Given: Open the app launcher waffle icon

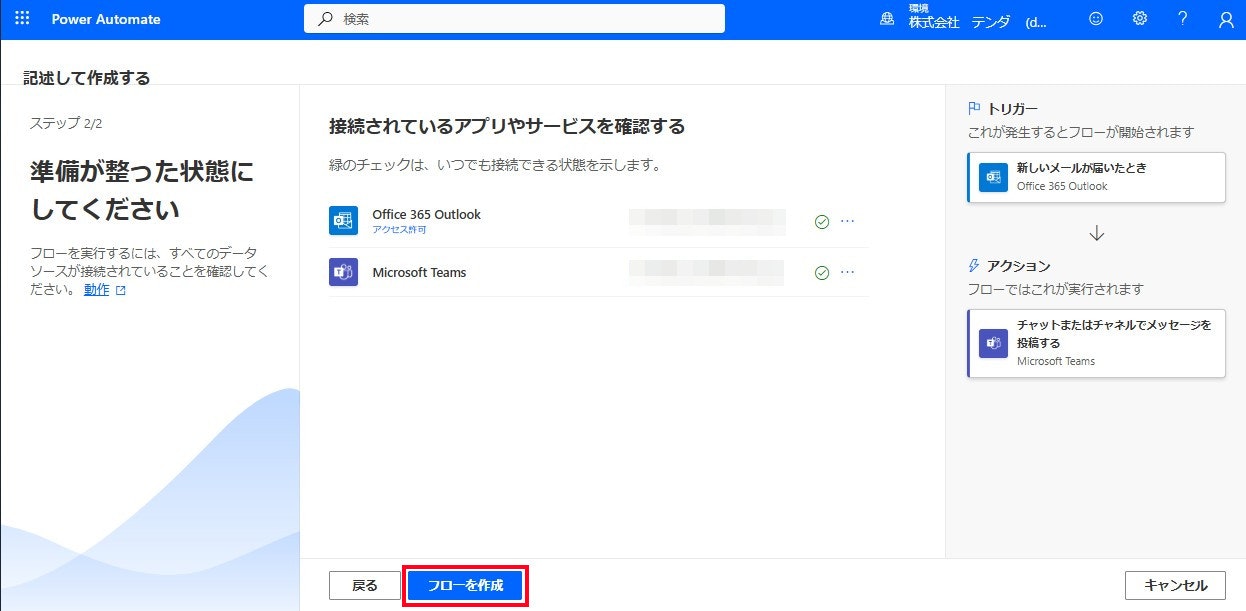Looking at the screenshot, I should tap(22, 19).
